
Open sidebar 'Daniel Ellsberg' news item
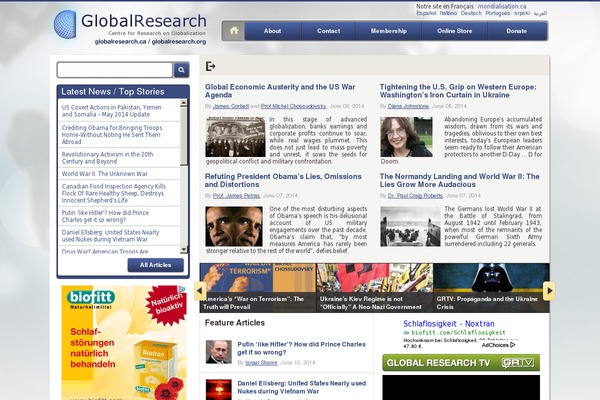coord(110,236)
